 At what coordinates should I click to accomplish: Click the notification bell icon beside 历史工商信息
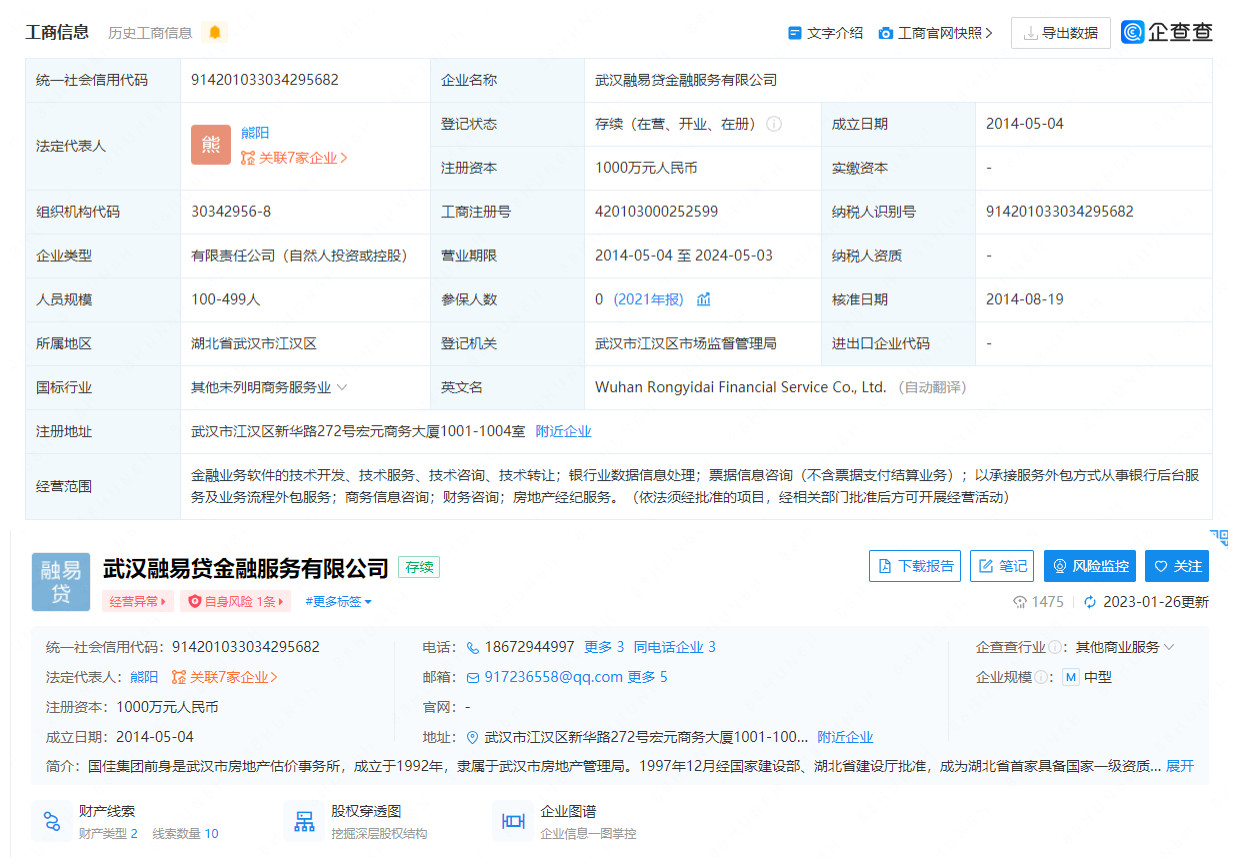click(214, 33)
